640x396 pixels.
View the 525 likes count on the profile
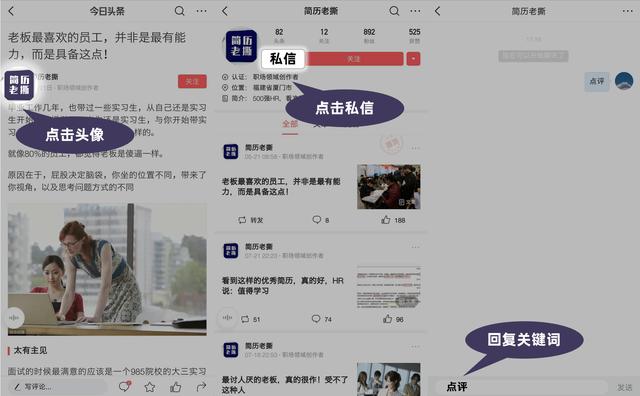pos(414,35)
